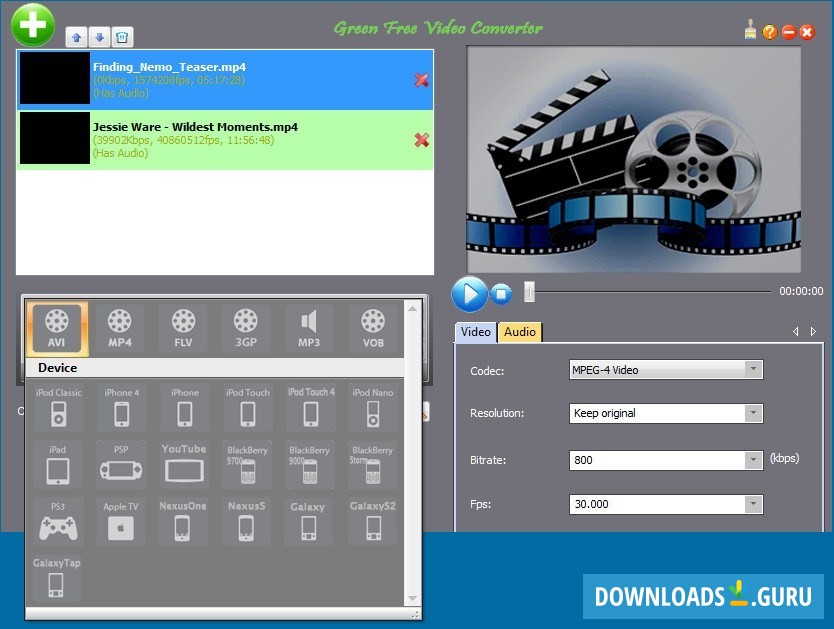Click the 00:00:00 preview time readout
Viewport: 834px width, 629px height.
click(801, 291)
